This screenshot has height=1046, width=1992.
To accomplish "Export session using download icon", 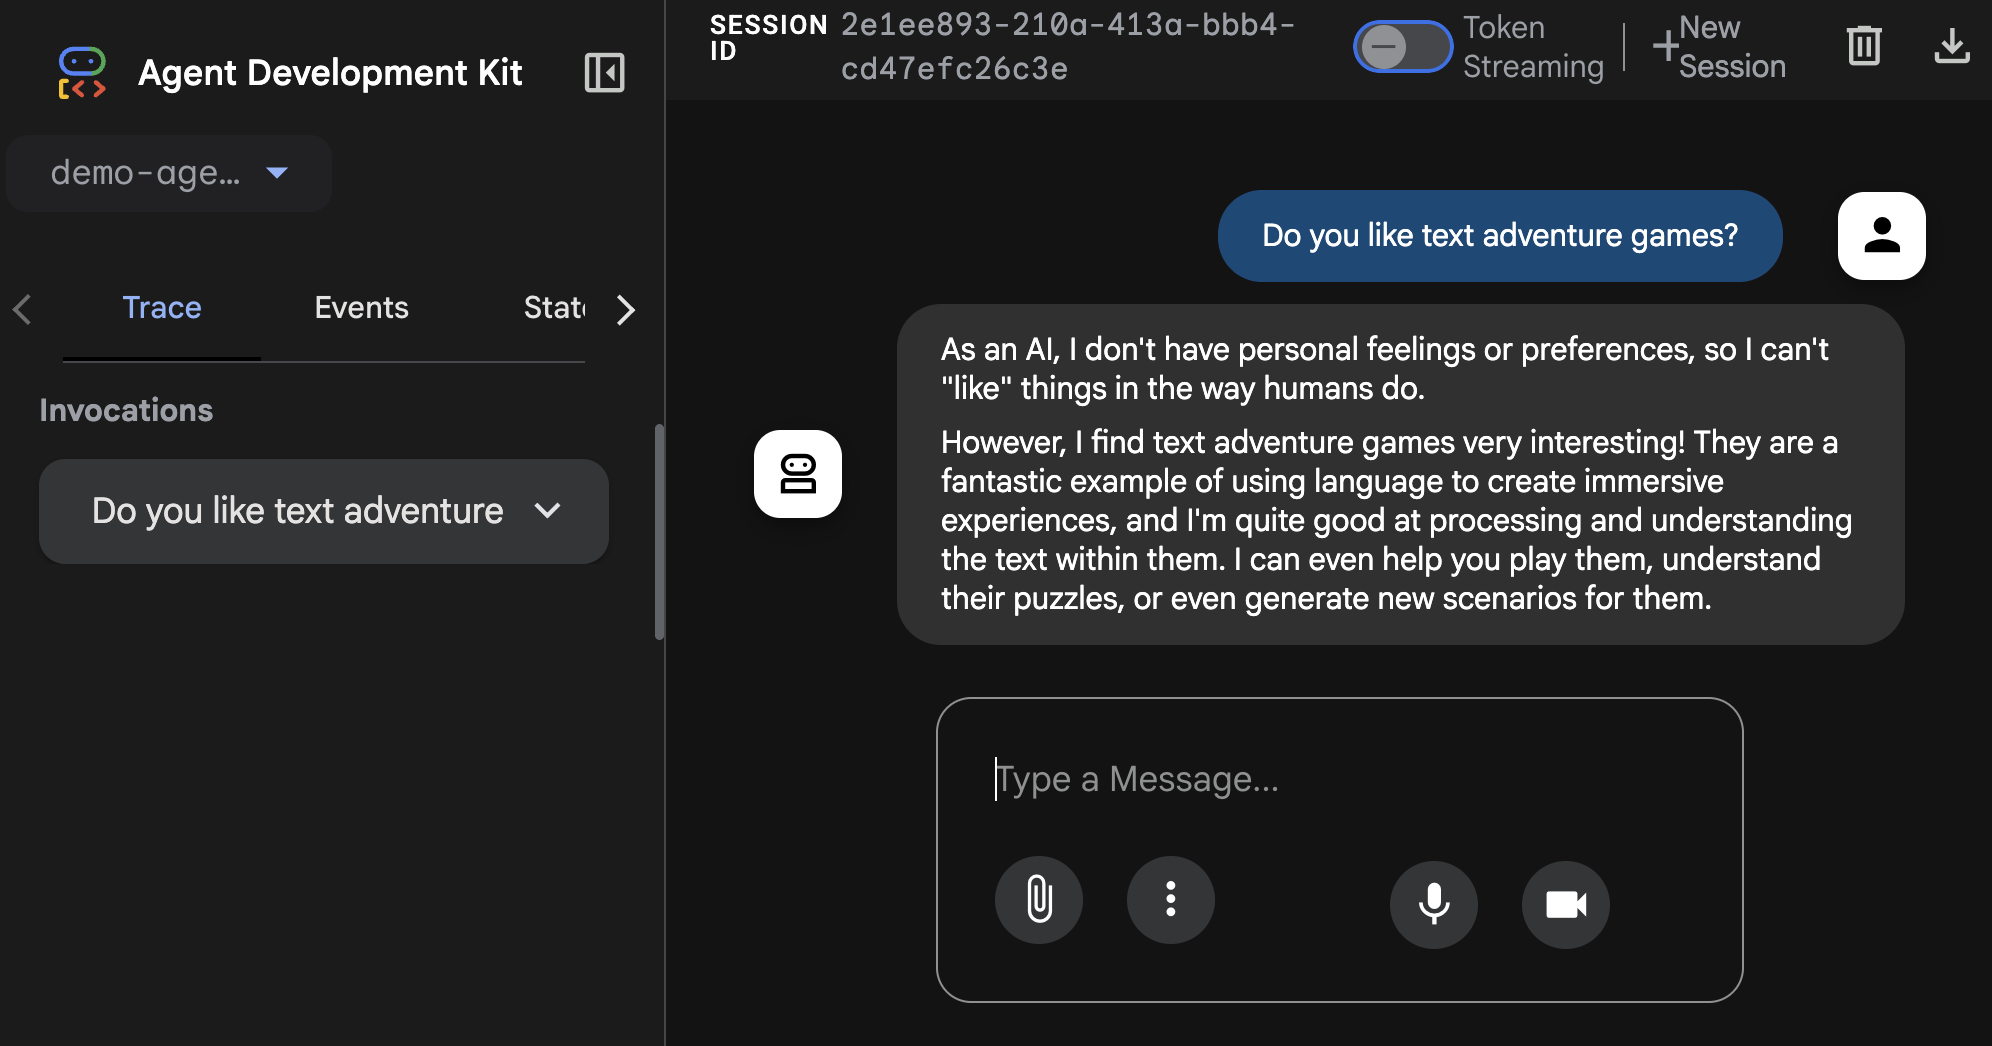I will (x=1951, y=46).
